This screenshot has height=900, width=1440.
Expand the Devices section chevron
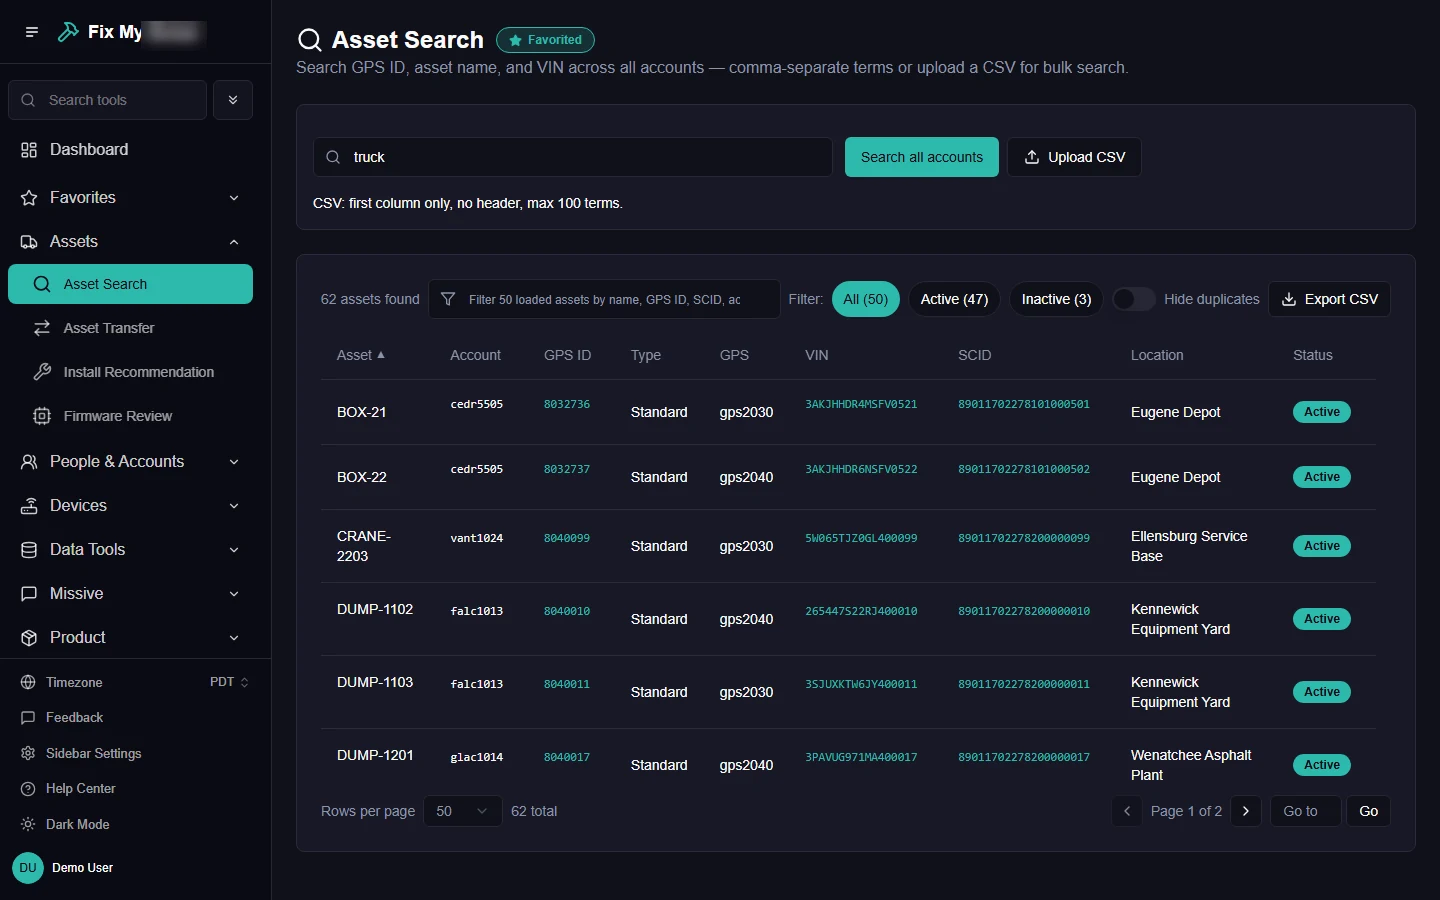click(x=234, y=506)
